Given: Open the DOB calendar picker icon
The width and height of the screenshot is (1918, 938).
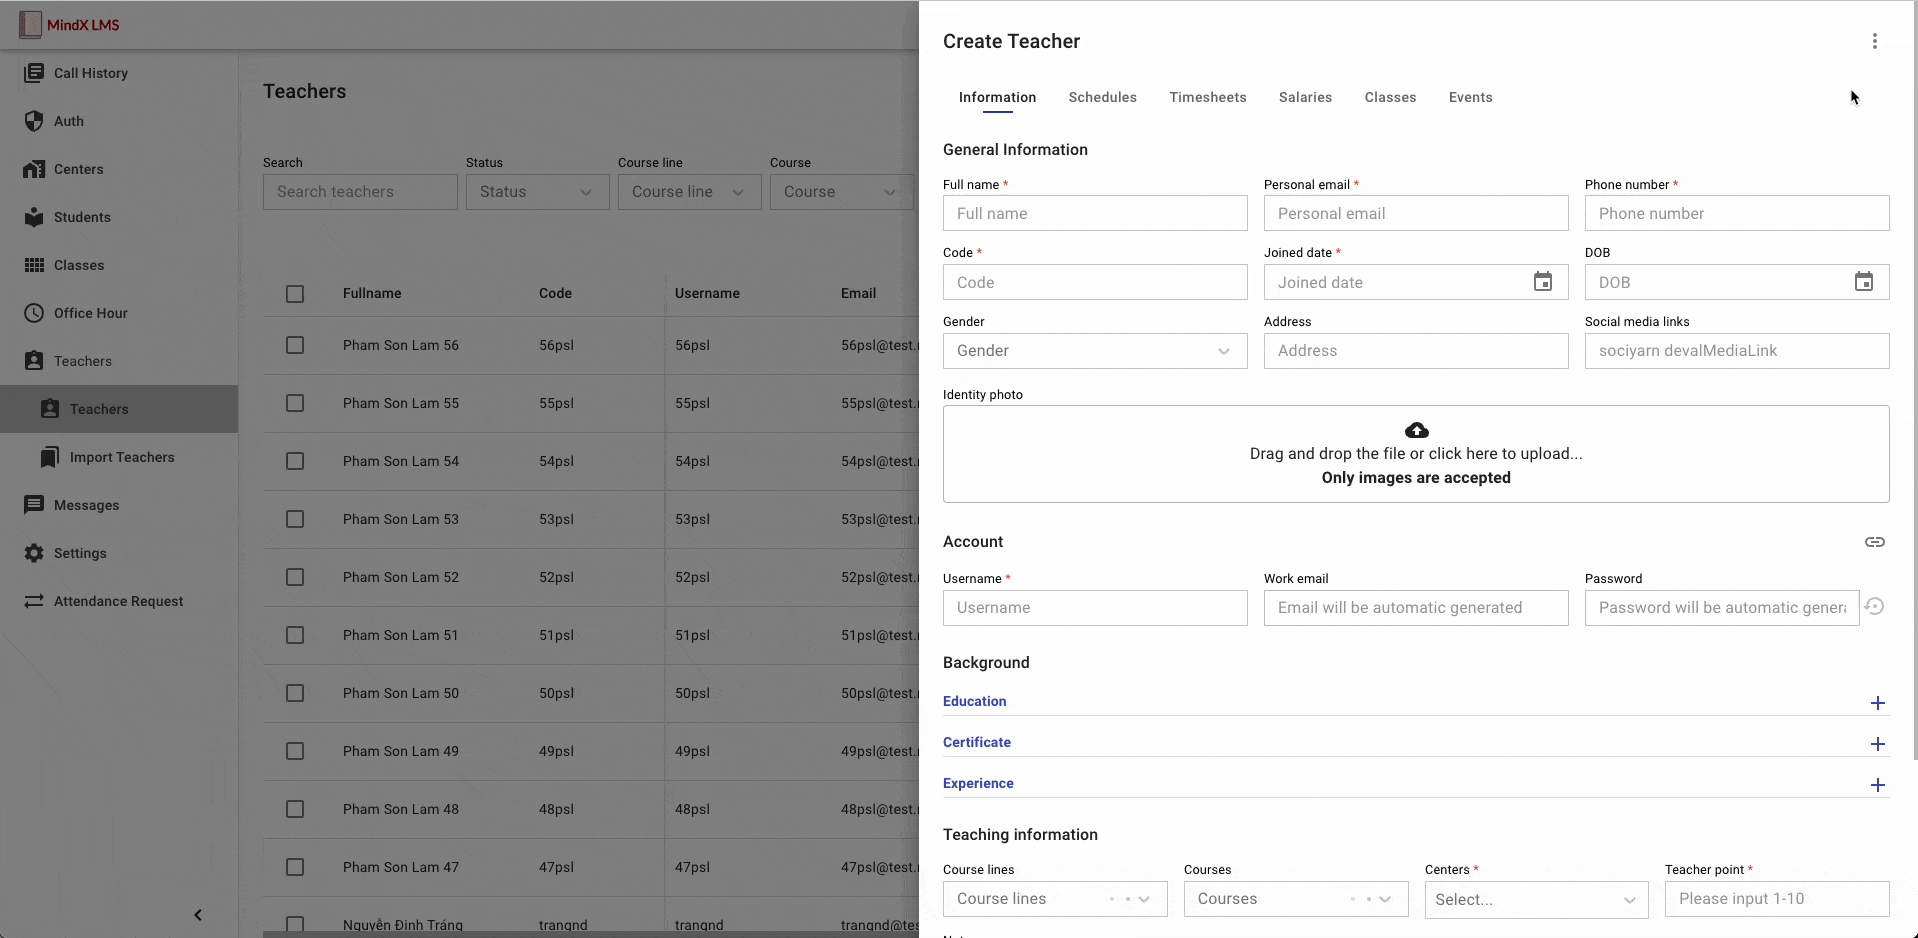Looking at the screenshot, I should (1863, 282).
